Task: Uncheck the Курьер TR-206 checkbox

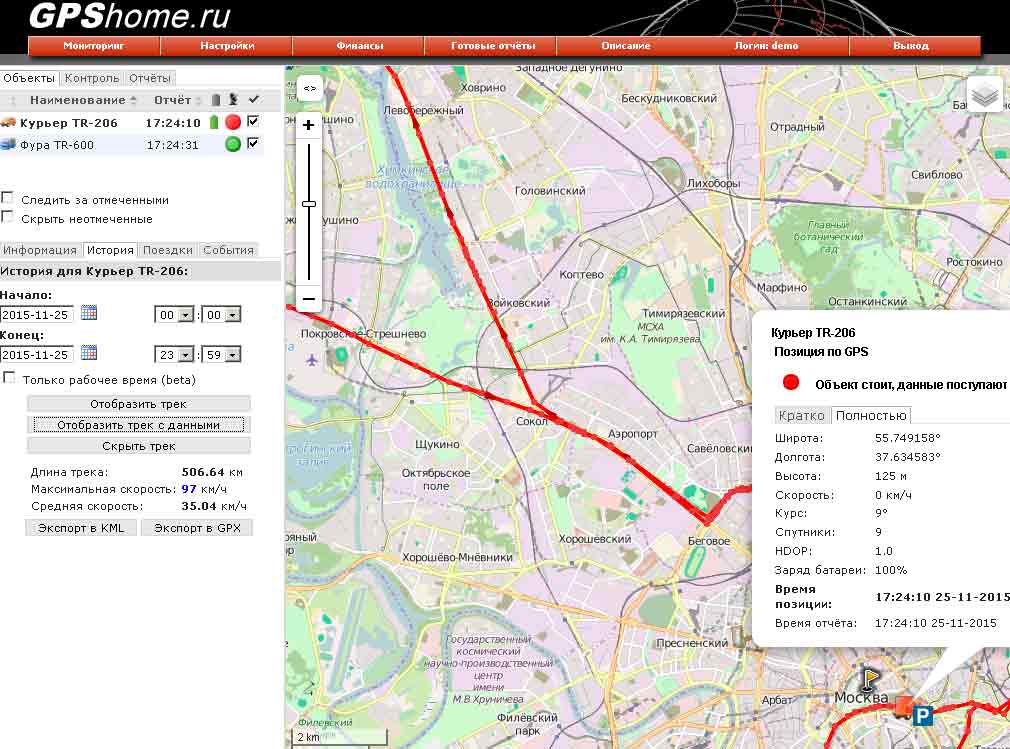Action: [253, 121]
